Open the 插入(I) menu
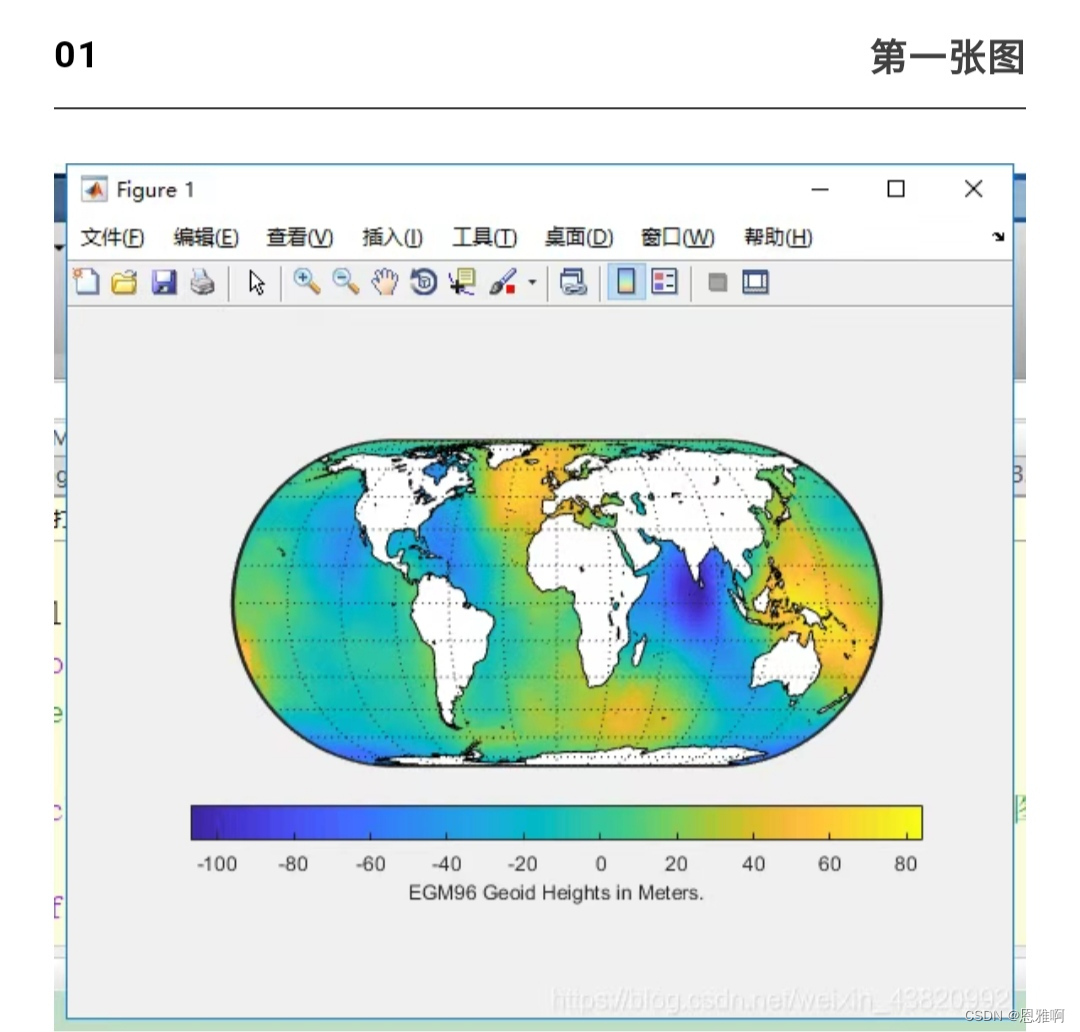Image resolution: width=1080 pixels, height=1032 pixels. click(x=391, y=237)
